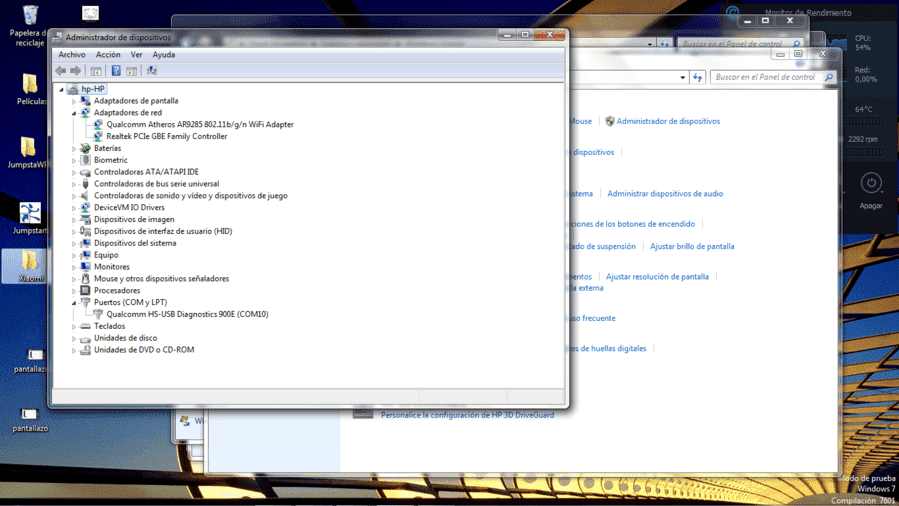Open Administrador de dispositivos link in Control Panel
Image resolution: width=899 pixels, height=506 pixels.
668,121
